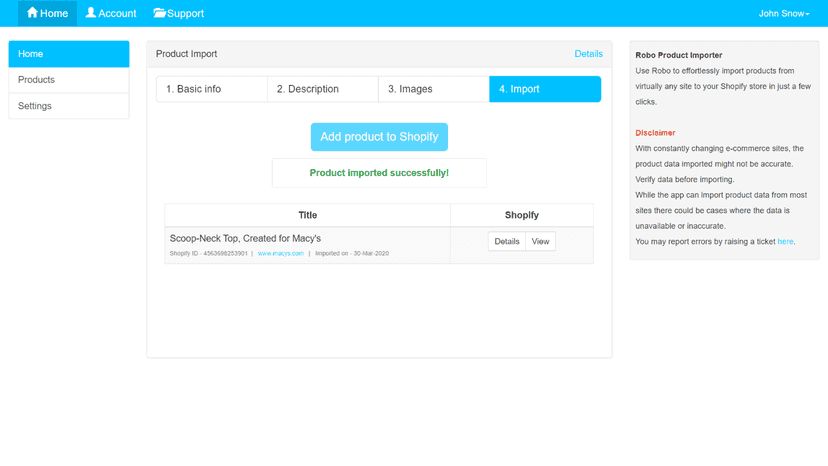Viewport: 828px width, 466px height.
Task: Open the John Snow user dropdown
Action: (784, 14)
